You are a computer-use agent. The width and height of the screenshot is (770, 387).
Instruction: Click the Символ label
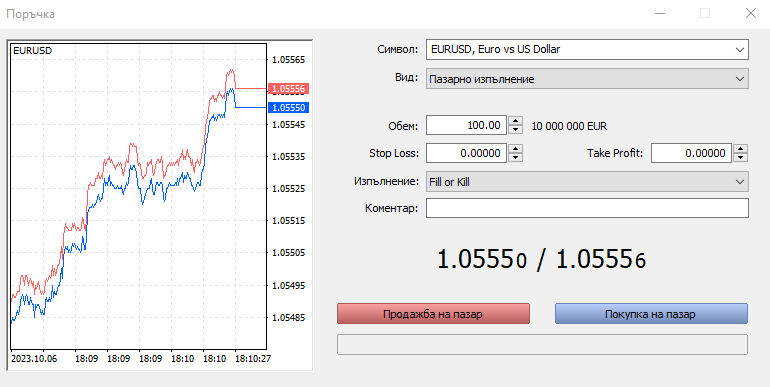coord(398,50)
